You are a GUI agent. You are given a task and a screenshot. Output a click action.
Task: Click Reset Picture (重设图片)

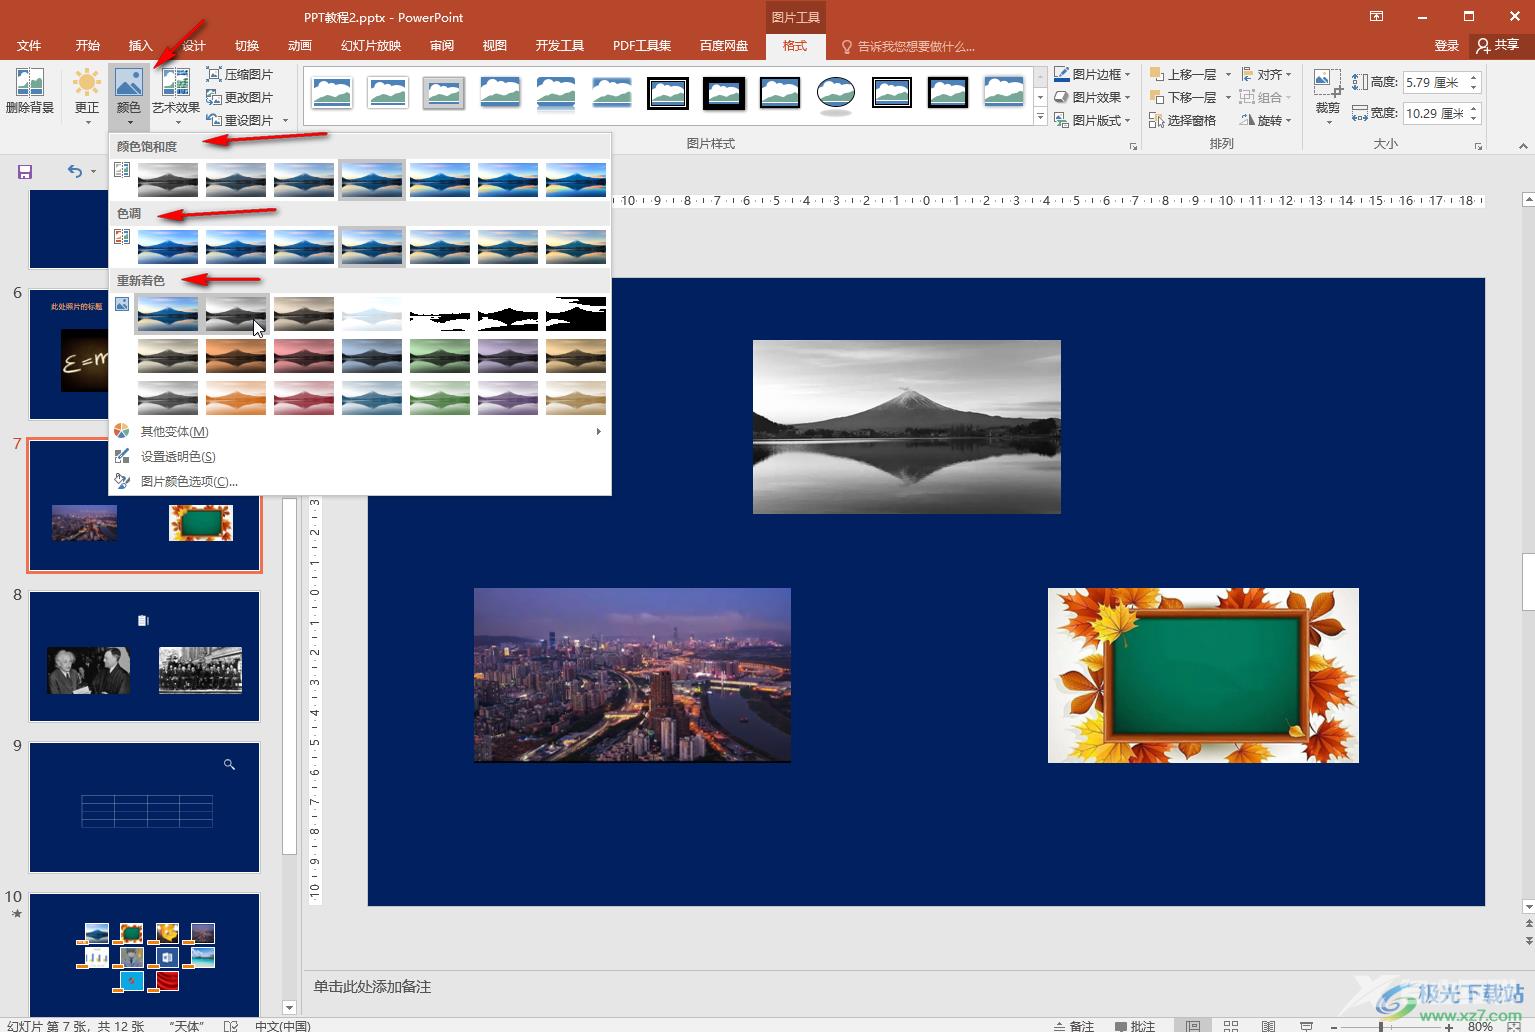(x=239, y=120)
